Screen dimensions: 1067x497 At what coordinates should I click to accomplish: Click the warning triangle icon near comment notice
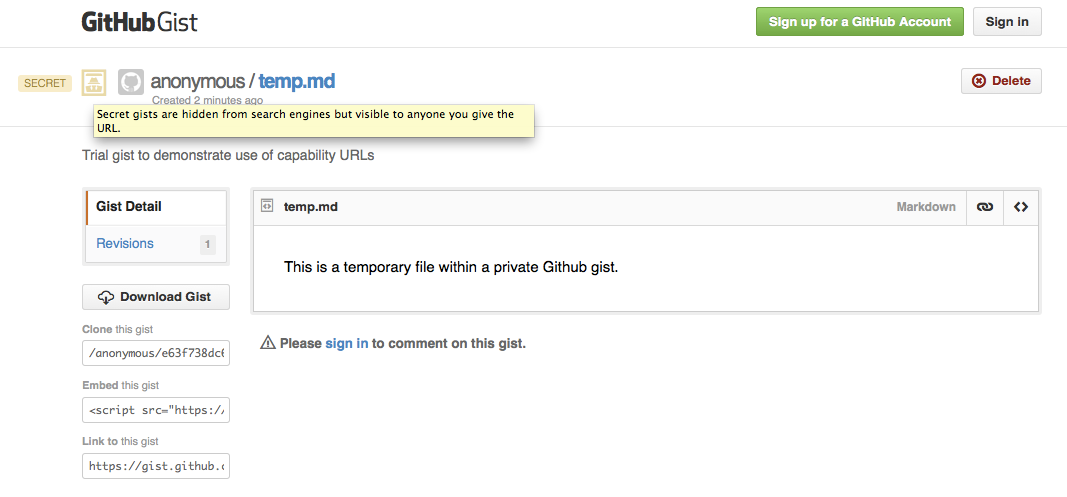267,343
